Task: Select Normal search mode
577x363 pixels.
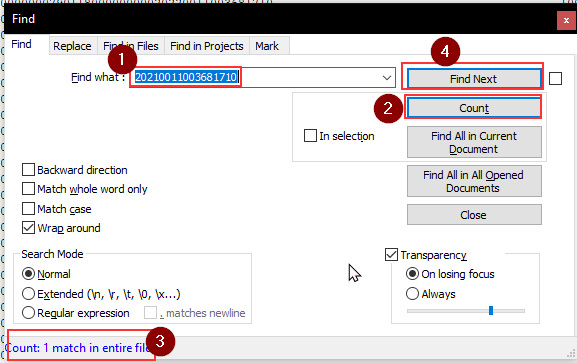Action: click(x=28, y=274)
